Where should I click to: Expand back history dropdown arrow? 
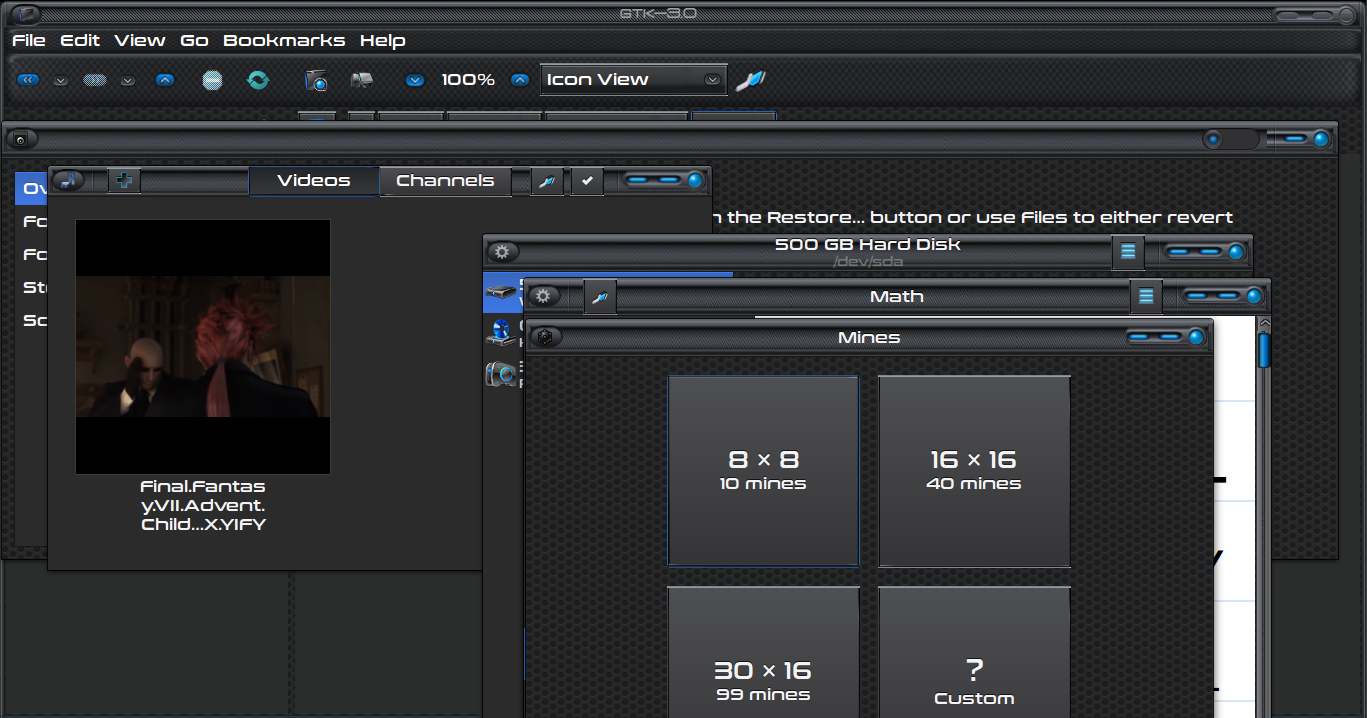(61, 81)
